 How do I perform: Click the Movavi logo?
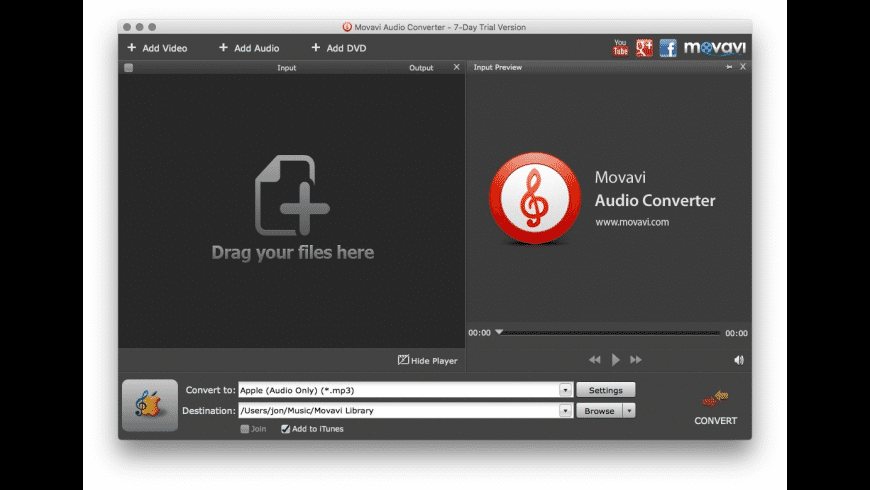point(715,48)
